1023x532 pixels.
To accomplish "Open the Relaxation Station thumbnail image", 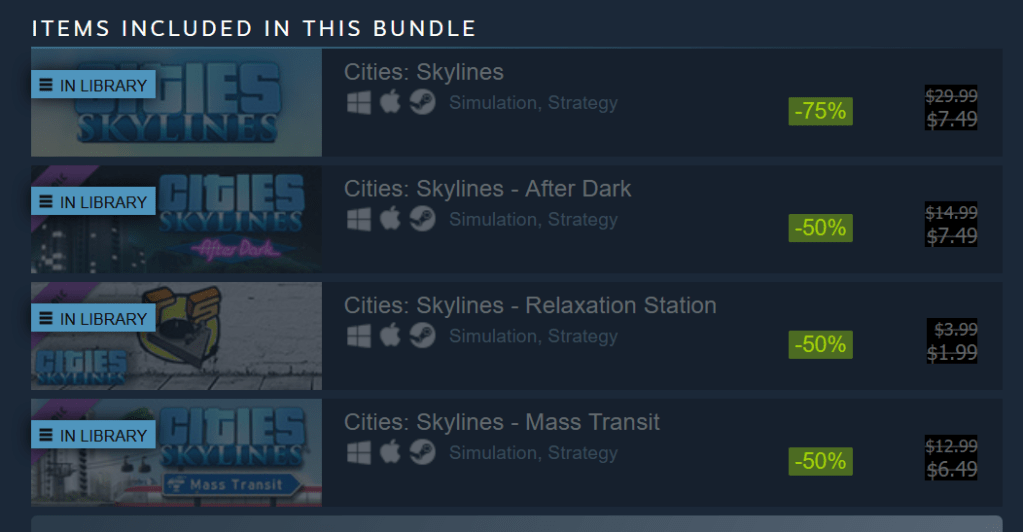I will click(x=176, y=336).
